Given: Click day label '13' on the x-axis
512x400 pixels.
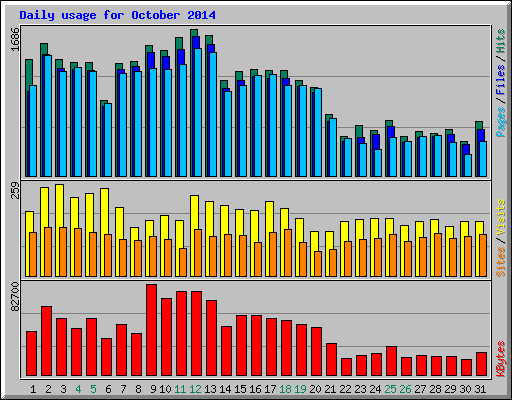Looking at the screenshot, I should (x=210, y=389).
